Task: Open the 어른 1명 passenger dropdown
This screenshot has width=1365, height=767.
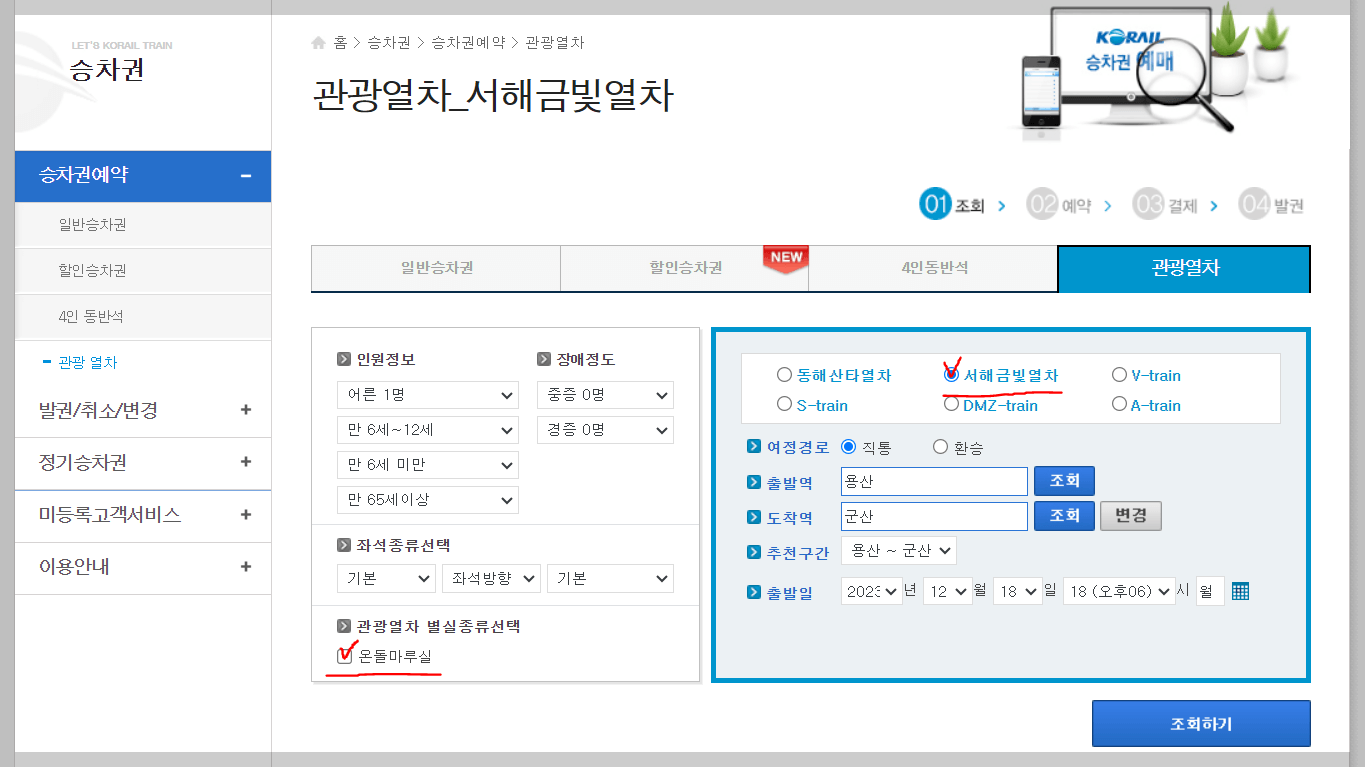Action: [x=427, y=394]
